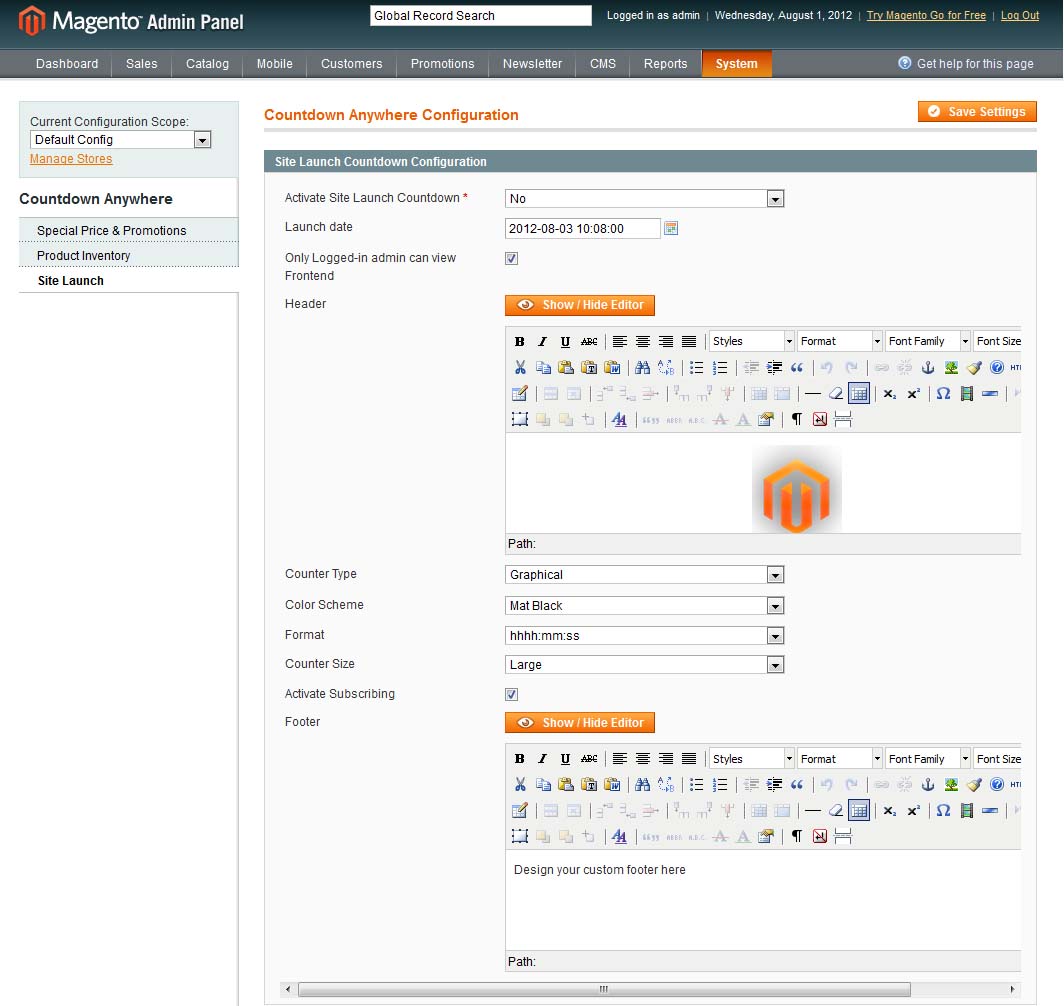Justify text in the Header editor
Viewport: 1064px width, 1006px height.
pos(689,341)
